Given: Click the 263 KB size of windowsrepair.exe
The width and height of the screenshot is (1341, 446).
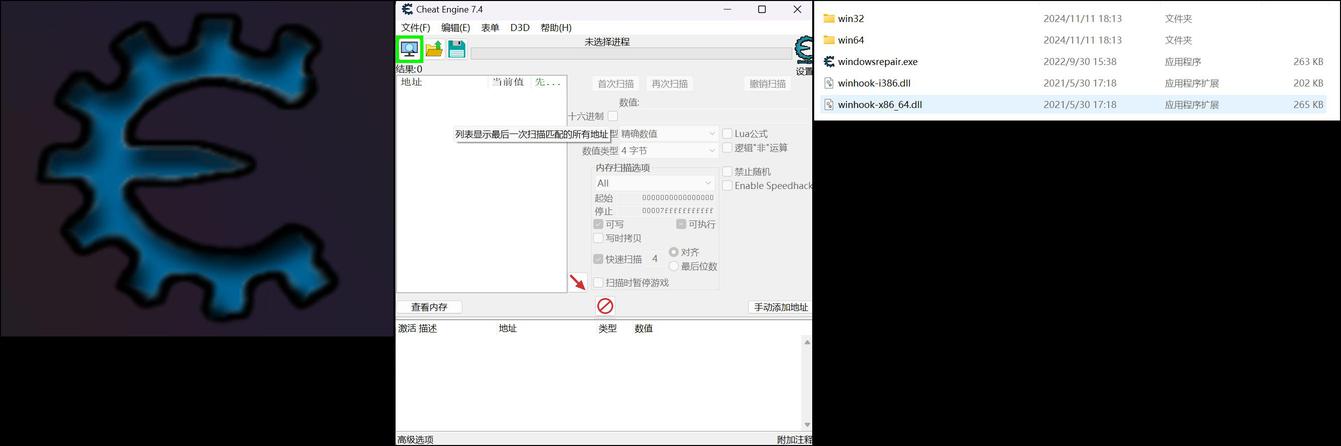Looking at the screenshot, I should pyautogui.click(x=1308, y=61).
